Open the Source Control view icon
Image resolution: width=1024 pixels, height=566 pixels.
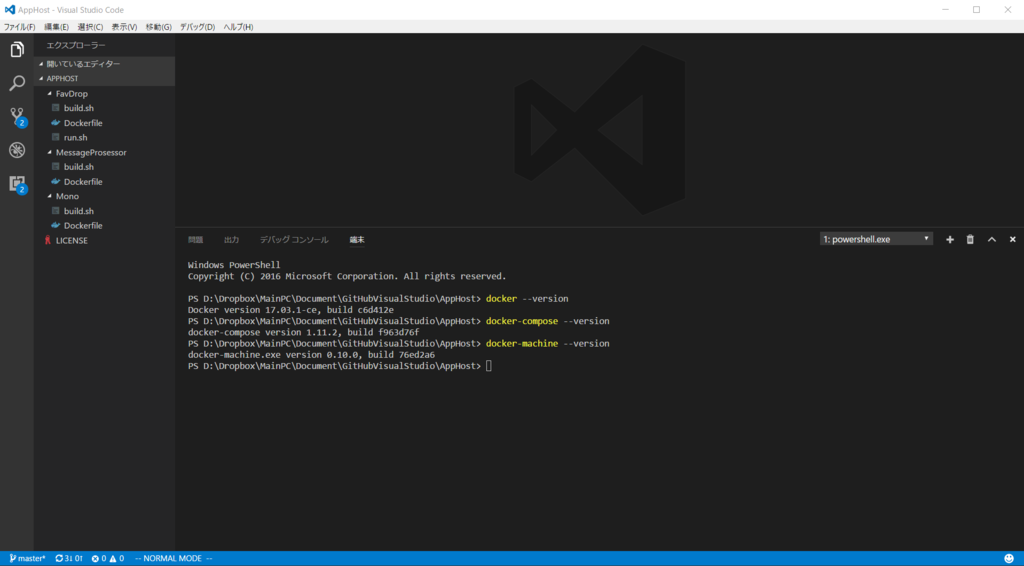pyautogui.click(x=17, y=117)
